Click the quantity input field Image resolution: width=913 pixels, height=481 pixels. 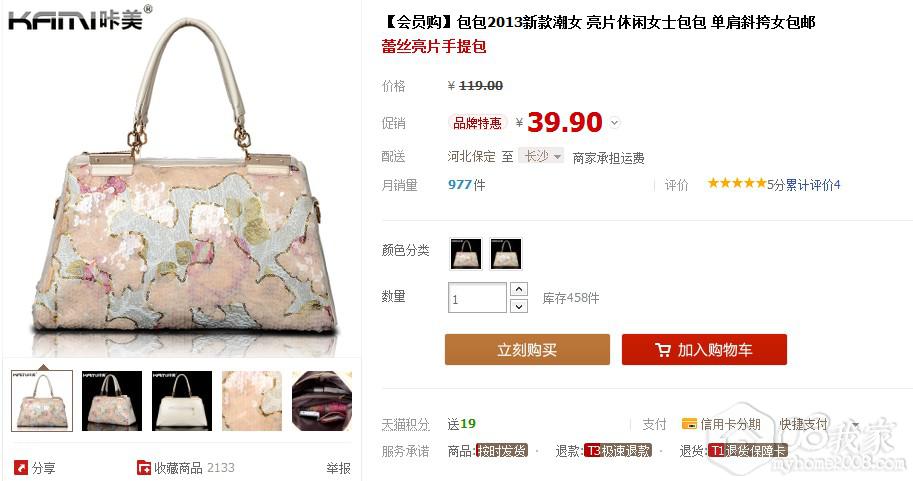477,298
